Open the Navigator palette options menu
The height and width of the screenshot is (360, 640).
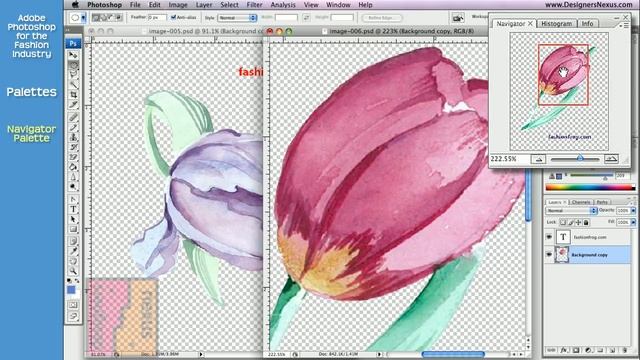pyautogui.click(x=625, y=25)
